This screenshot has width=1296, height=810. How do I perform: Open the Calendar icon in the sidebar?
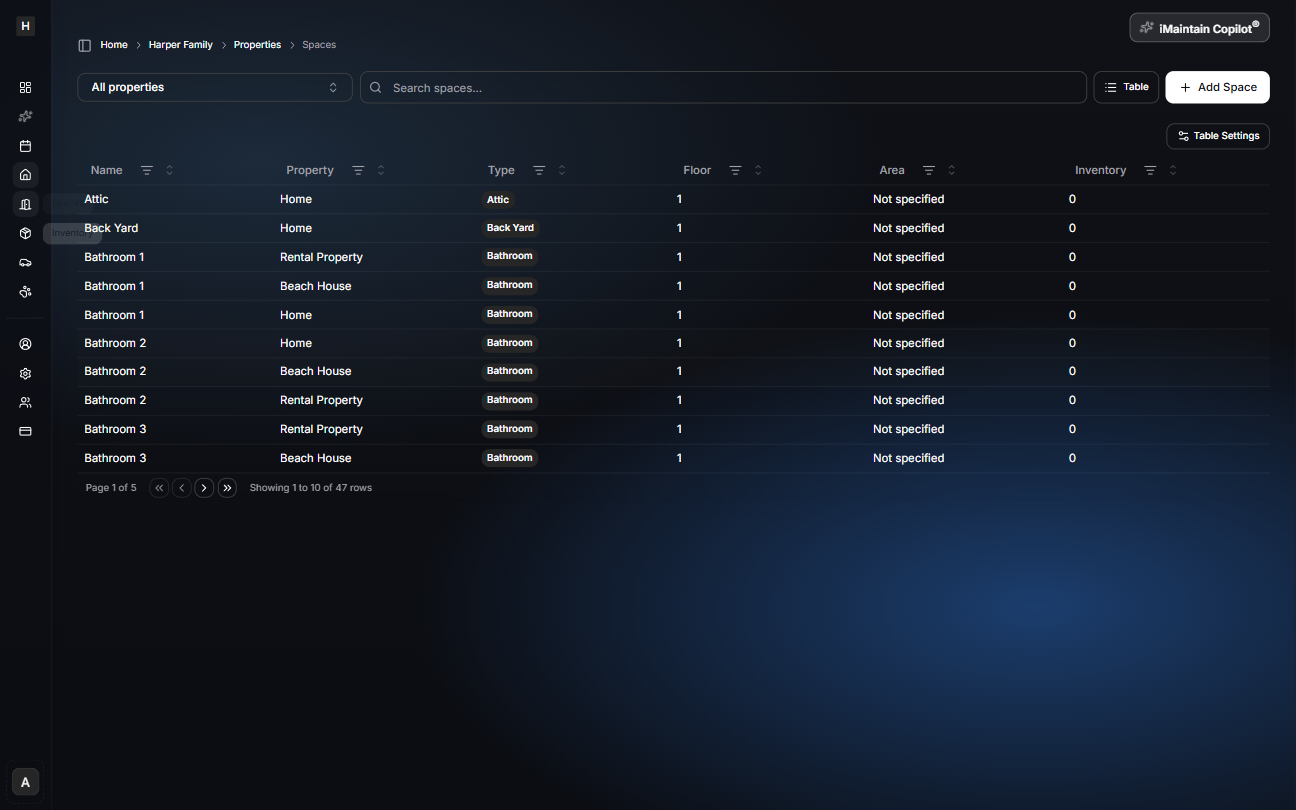[x=25, y=145]
